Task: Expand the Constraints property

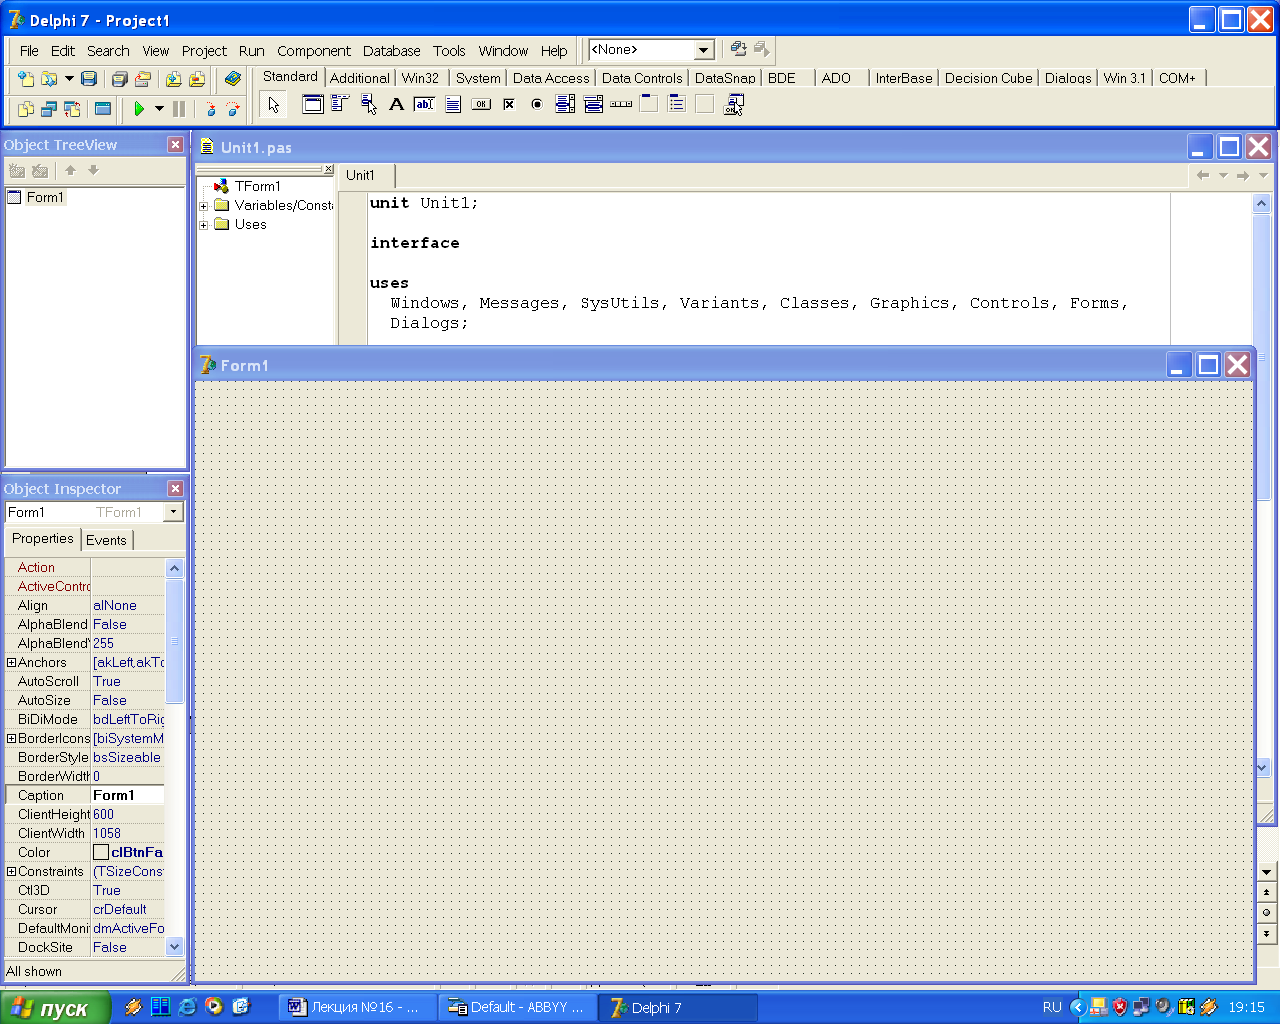Action: click(12, 871)
